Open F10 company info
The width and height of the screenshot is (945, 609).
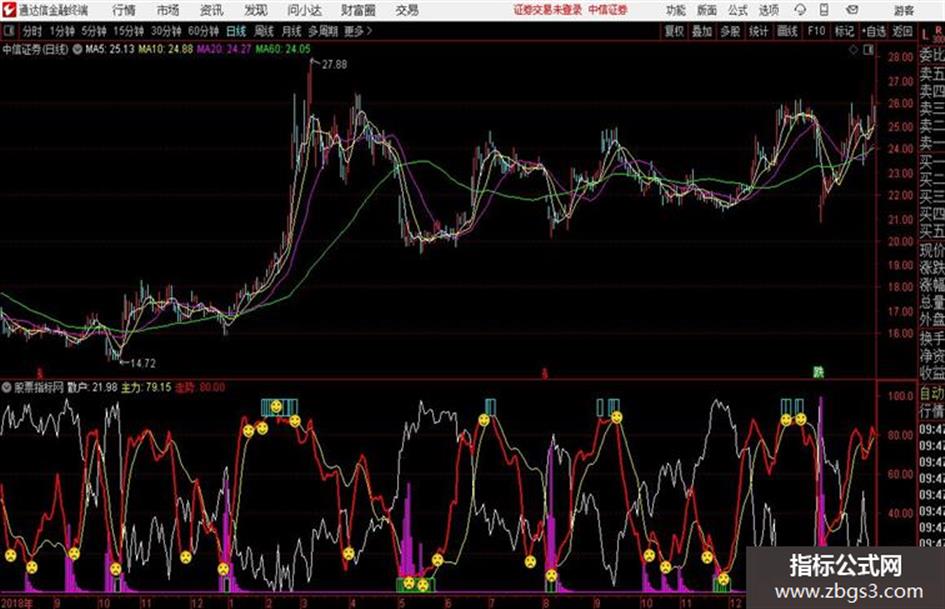tap(816, 31)
